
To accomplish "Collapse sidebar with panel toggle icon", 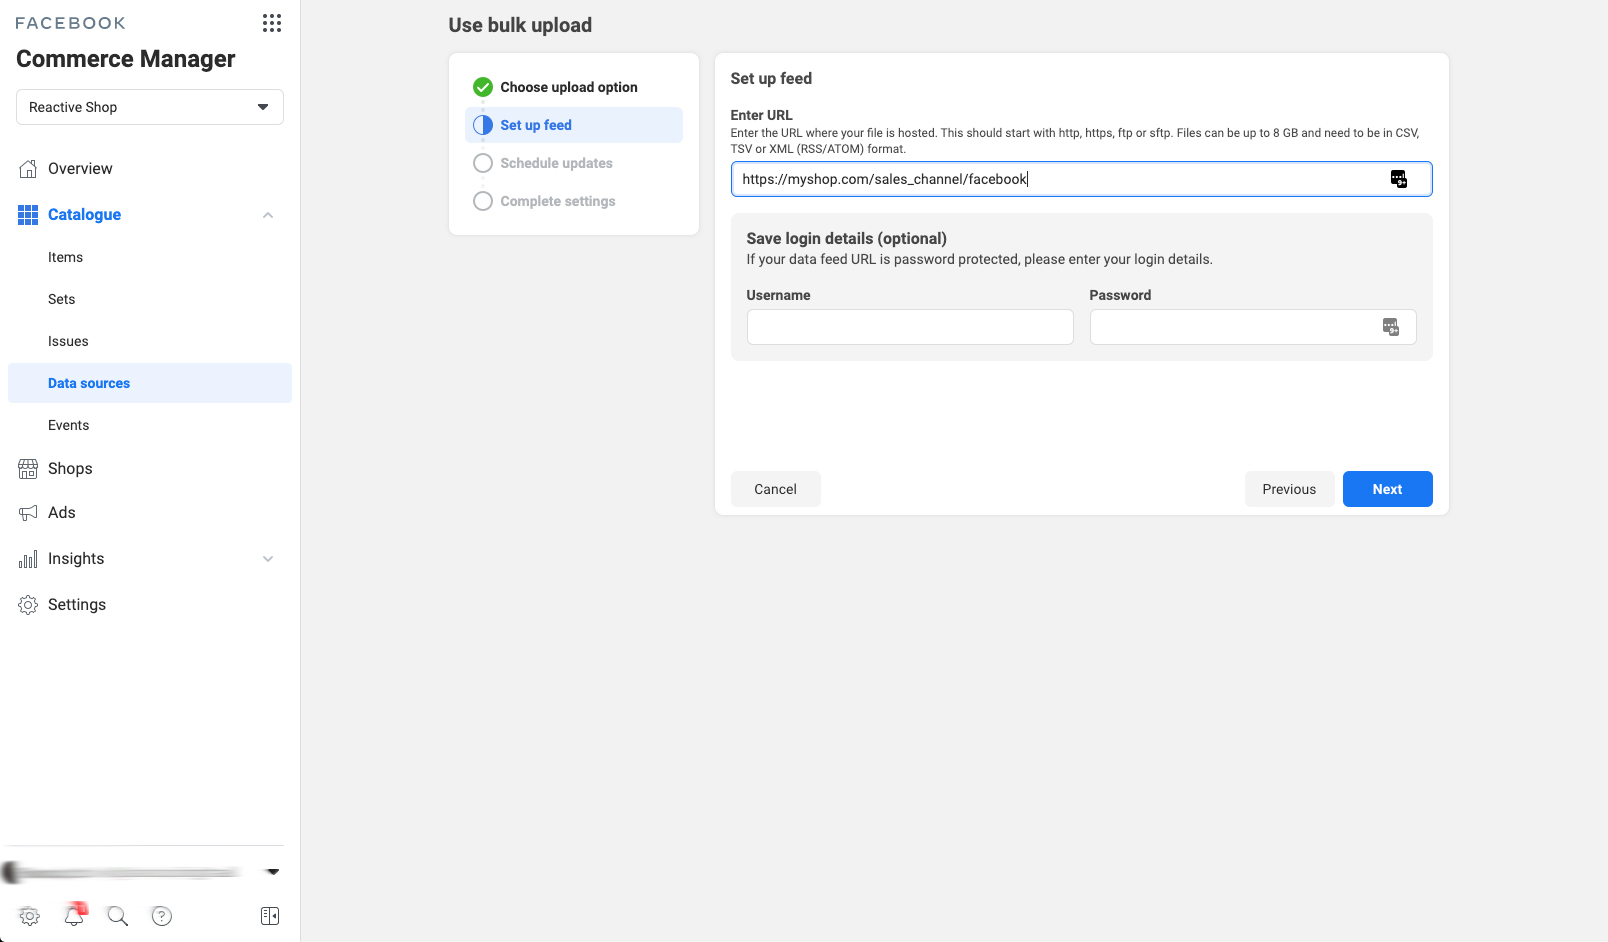I will [270, 916].
